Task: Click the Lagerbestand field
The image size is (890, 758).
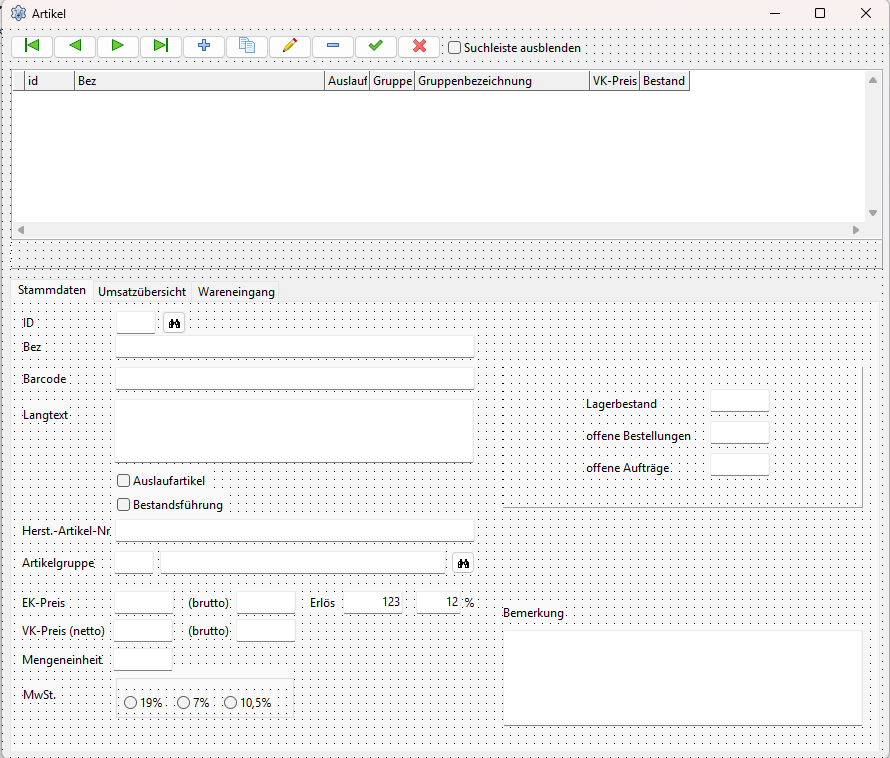Action: coord(740,401)
